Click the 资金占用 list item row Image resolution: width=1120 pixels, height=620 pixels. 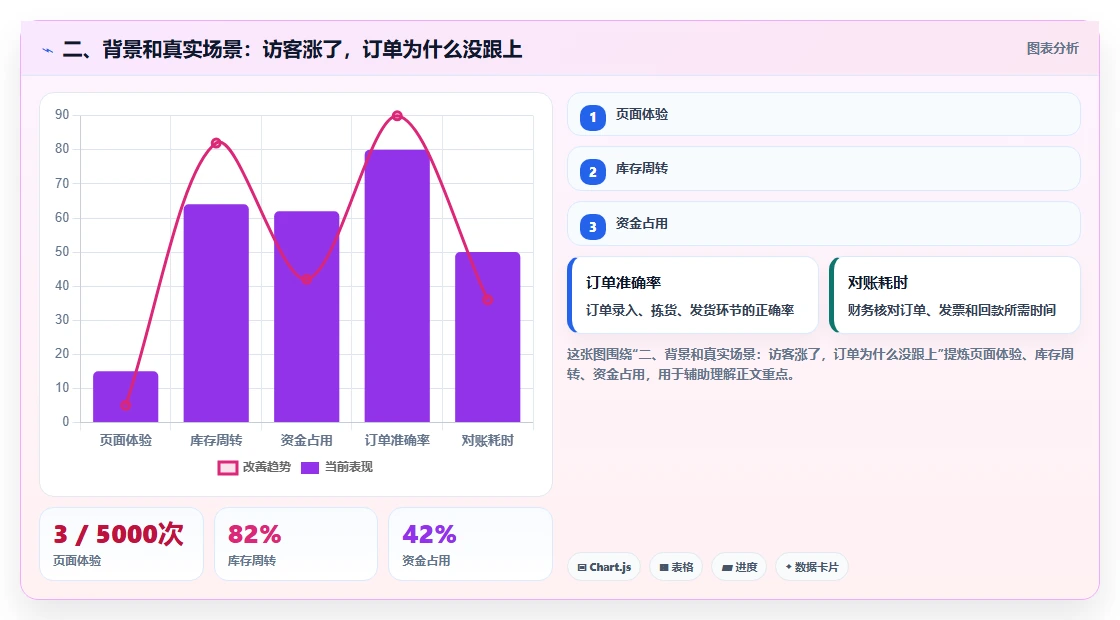click(824, 224)
